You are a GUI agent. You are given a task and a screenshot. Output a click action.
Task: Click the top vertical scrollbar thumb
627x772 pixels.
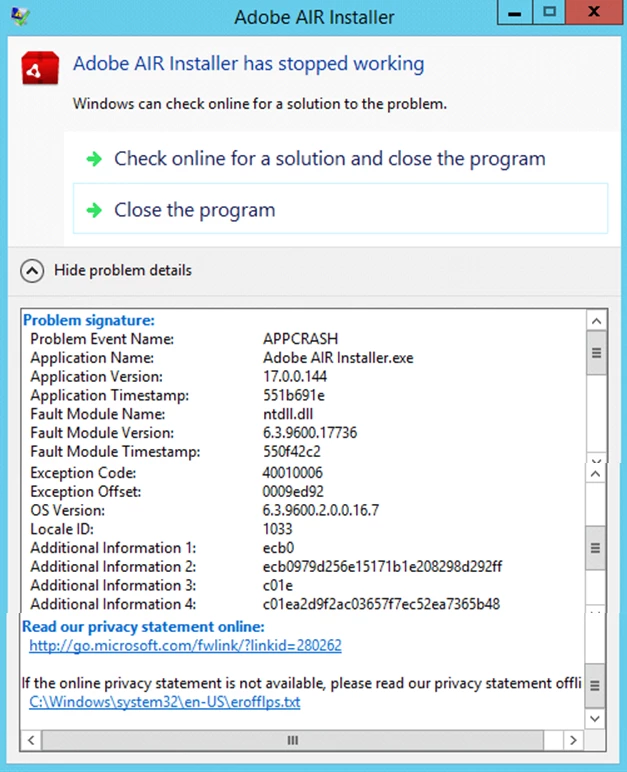(x=596, y=353)
